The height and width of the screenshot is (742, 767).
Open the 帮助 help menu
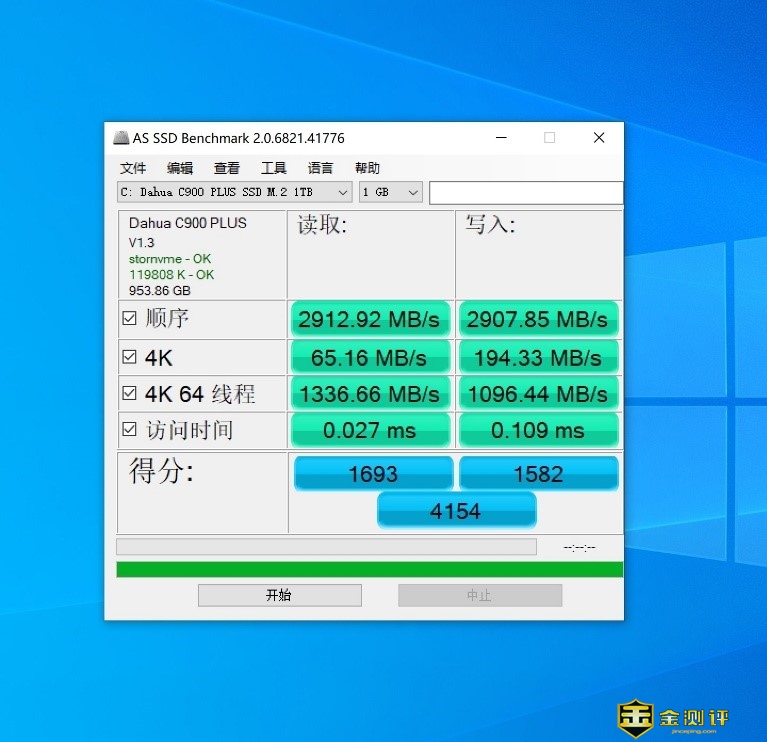tap(367, 168)
